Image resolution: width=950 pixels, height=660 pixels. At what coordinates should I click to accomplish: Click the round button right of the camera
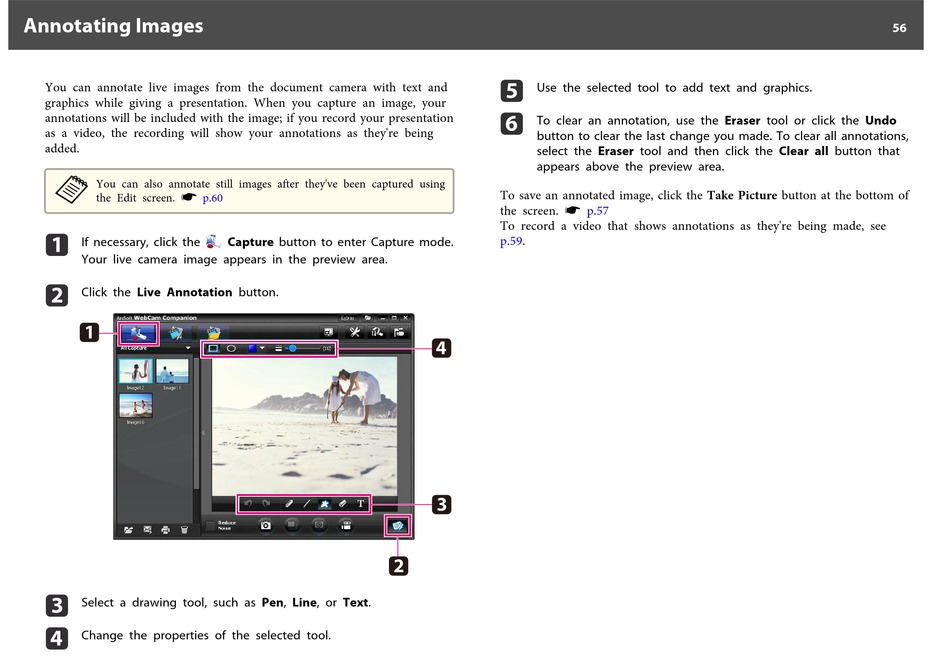(x=292, y=525)
